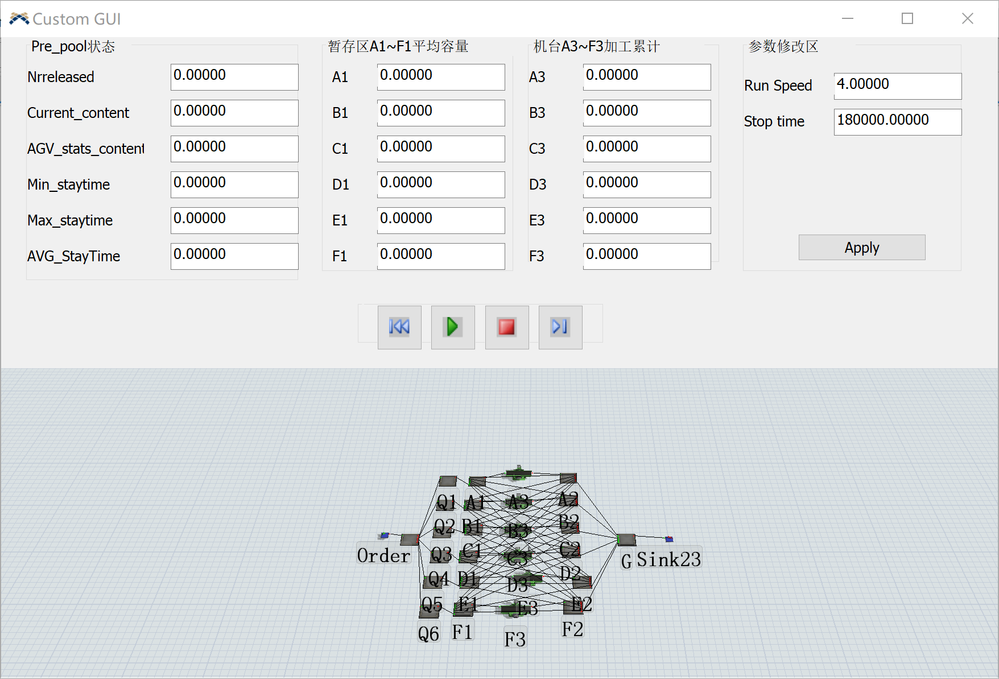999x679 pixels.
Task: Stop the simulation with the red square
Action: 507,327
